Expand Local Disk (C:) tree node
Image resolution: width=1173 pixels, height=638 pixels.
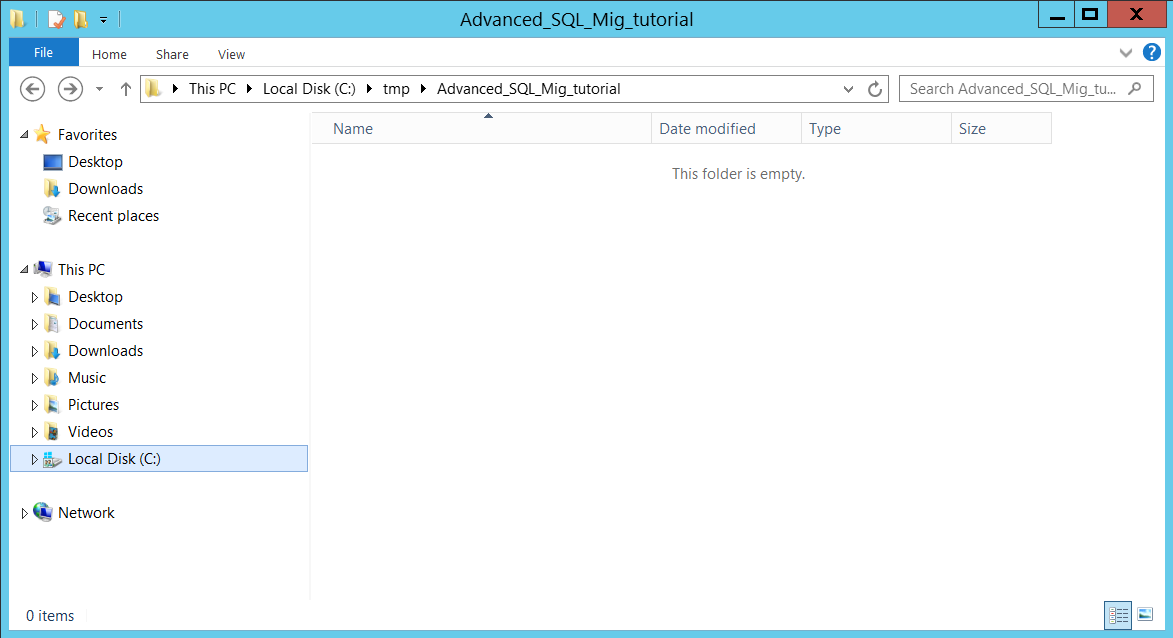[x=34, y=459]
